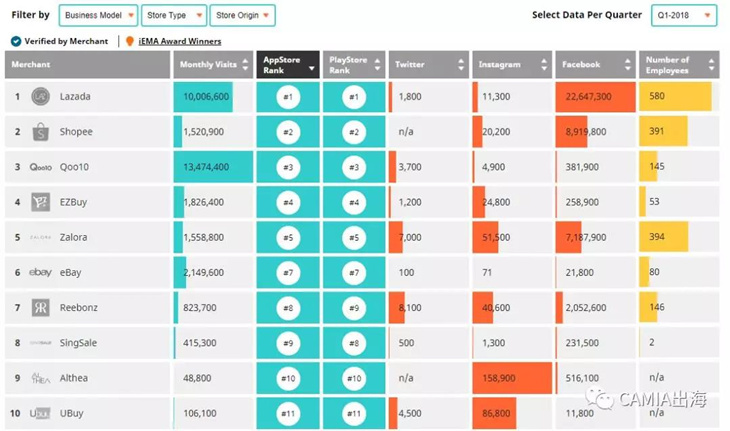
Task: Click the Lazada merchant logo icon
Action: (40, 97)
